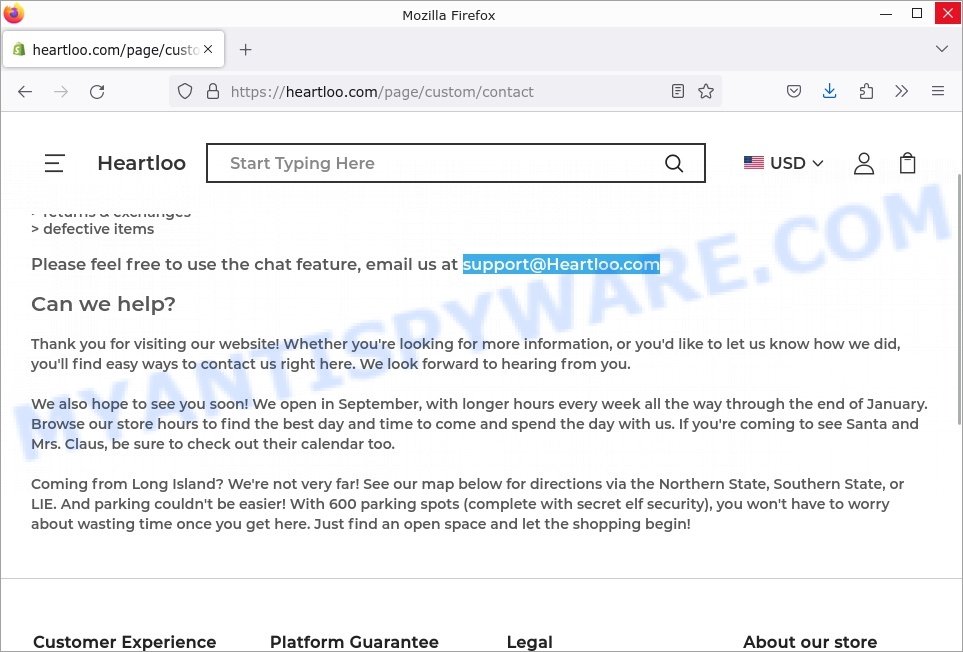
Task: Click the greyed-out forward arrow
Action: pyautogui.click(x=61, y=92)
